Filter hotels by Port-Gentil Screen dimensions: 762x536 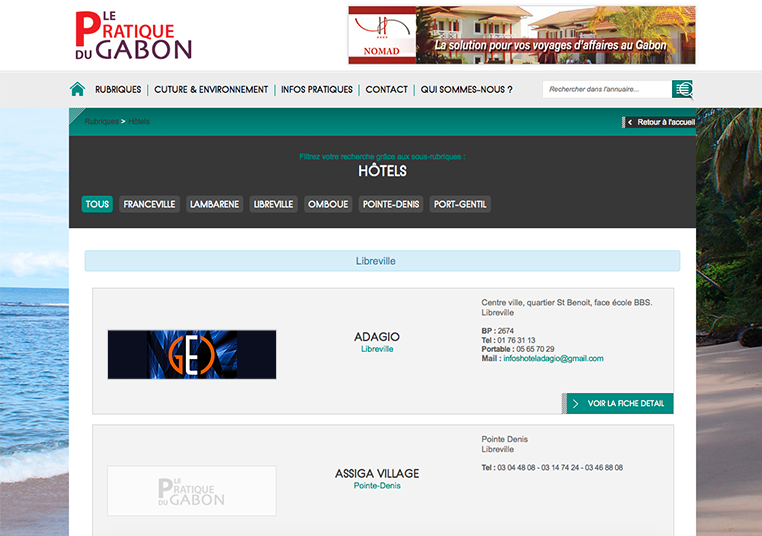click(x=460, y=204)
